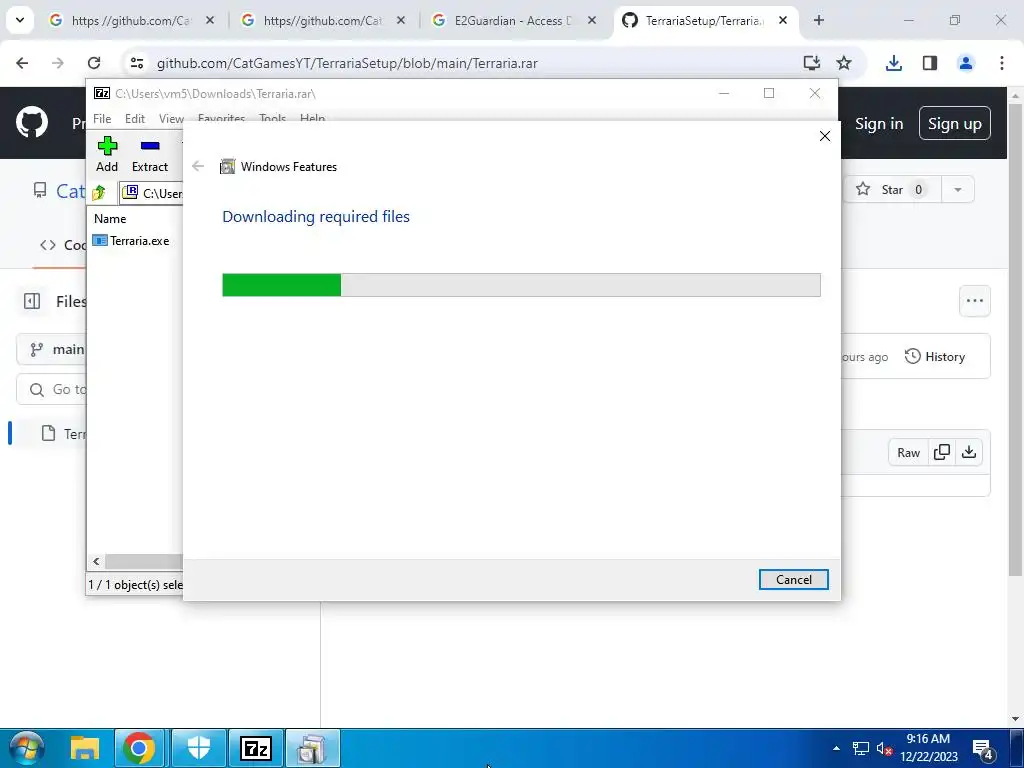Open Chrome downloads icon
Image resolution: width=1024 pixels, height=768 pixels.
893,63
